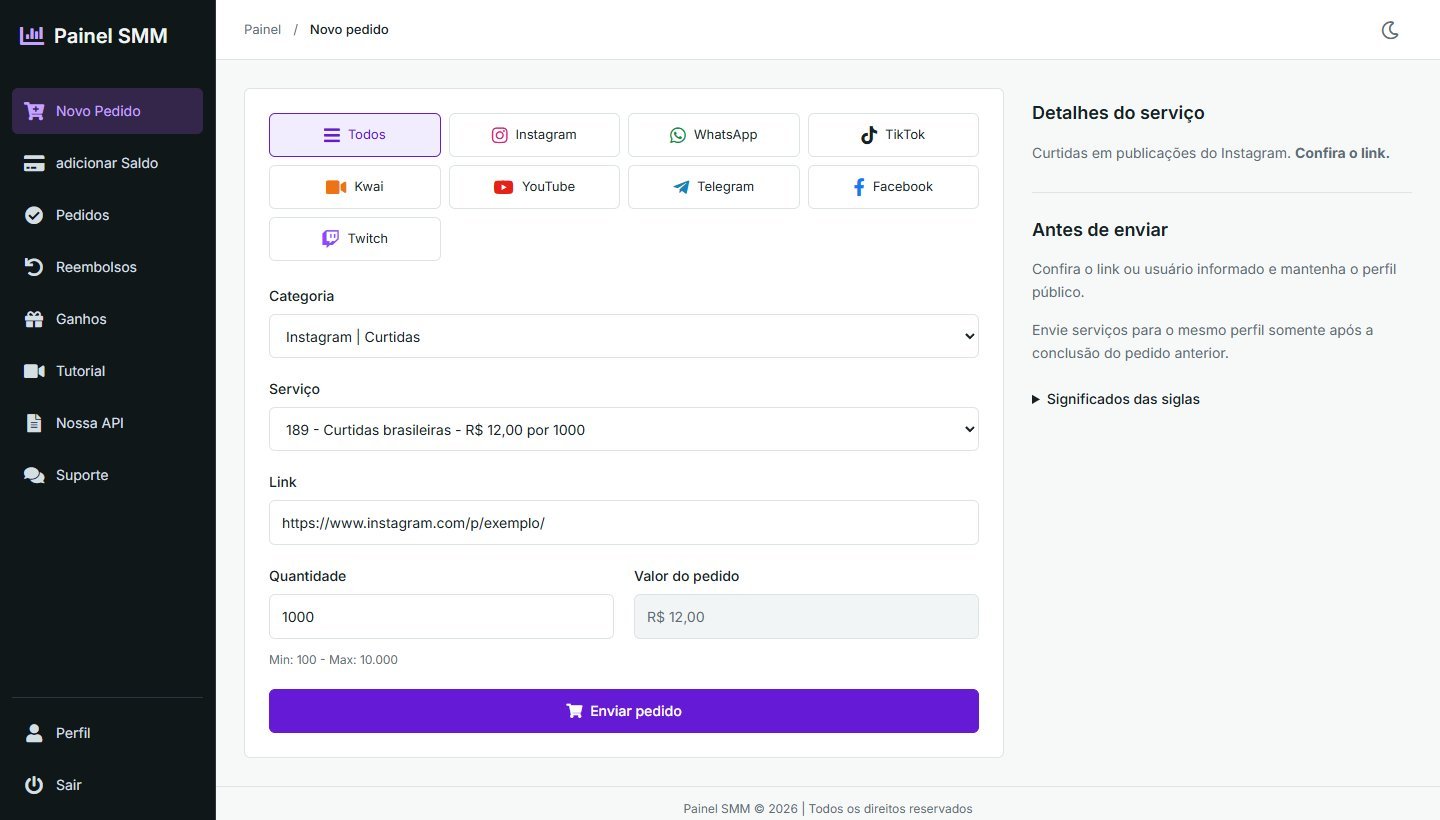Viewport: 1440px width, 820px height.
Task: Open Reembolsos page from the sidebar
Action: (107, 267)
